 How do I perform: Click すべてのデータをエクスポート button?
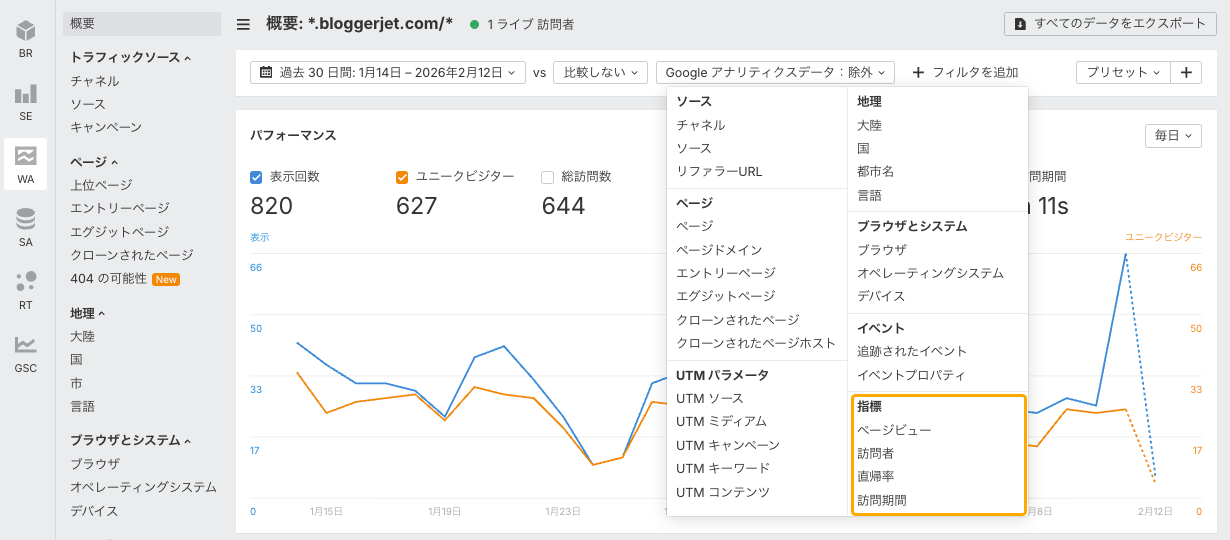[1116, 24]
